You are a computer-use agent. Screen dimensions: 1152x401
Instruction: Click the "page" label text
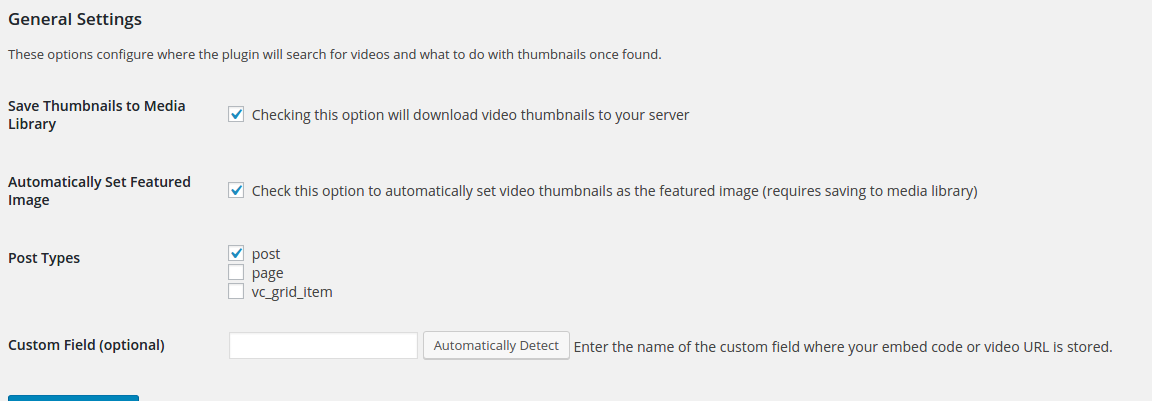[267, 273]
